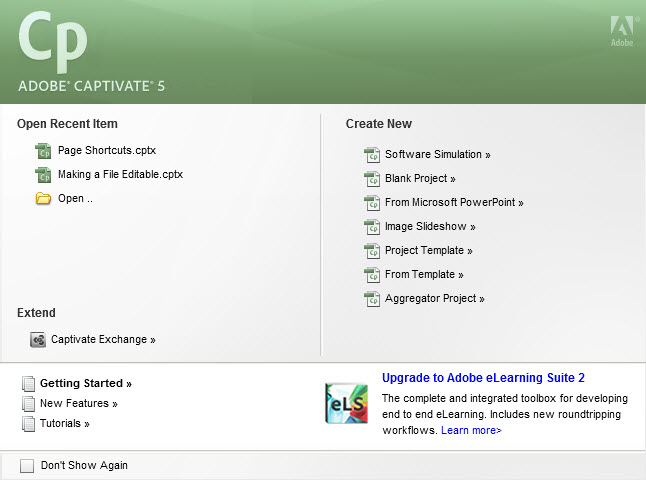Viewport: 646px width, 480px height.
Task: Create a new Aggregator Project
Action: click(x=435, y=298)
